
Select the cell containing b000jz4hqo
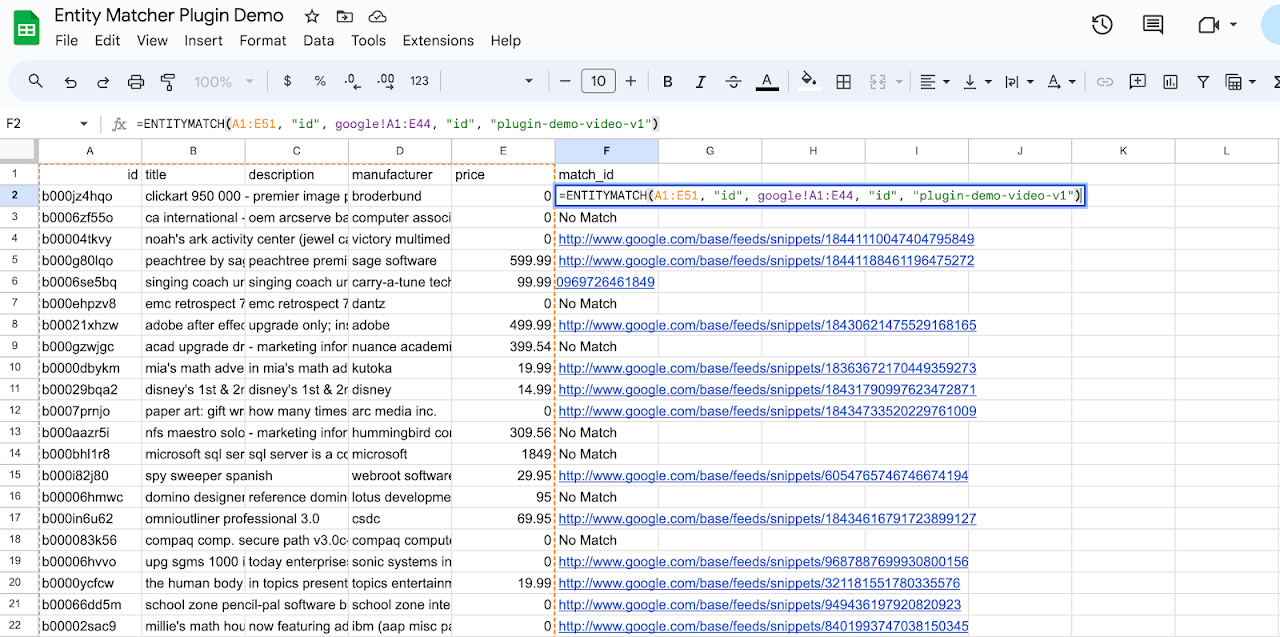tap(90, 196)
